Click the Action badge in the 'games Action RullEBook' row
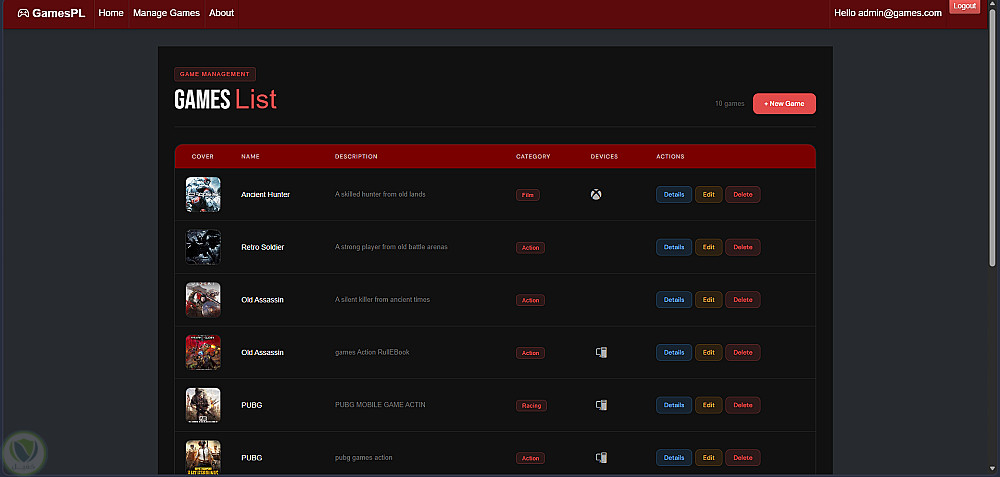The width and height of the screenshot is (1000, 477). 530,353
